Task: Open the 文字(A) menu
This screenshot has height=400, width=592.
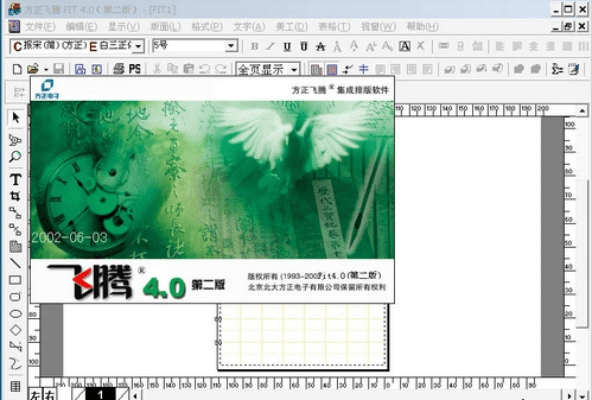Action: click(x=249, y=27)
